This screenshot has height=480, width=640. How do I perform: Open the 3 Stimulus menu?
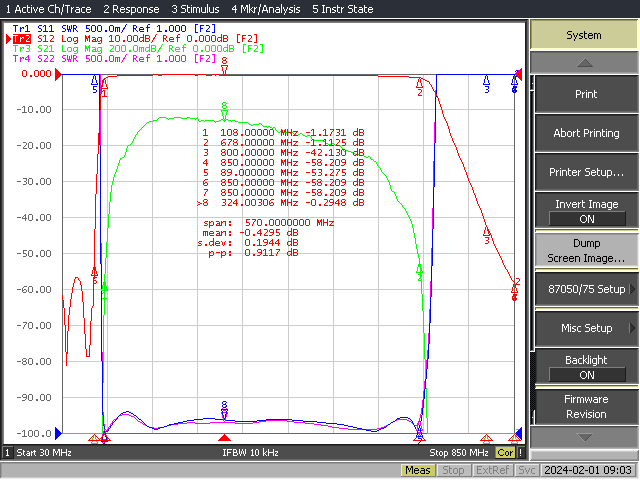pos(195,9)
